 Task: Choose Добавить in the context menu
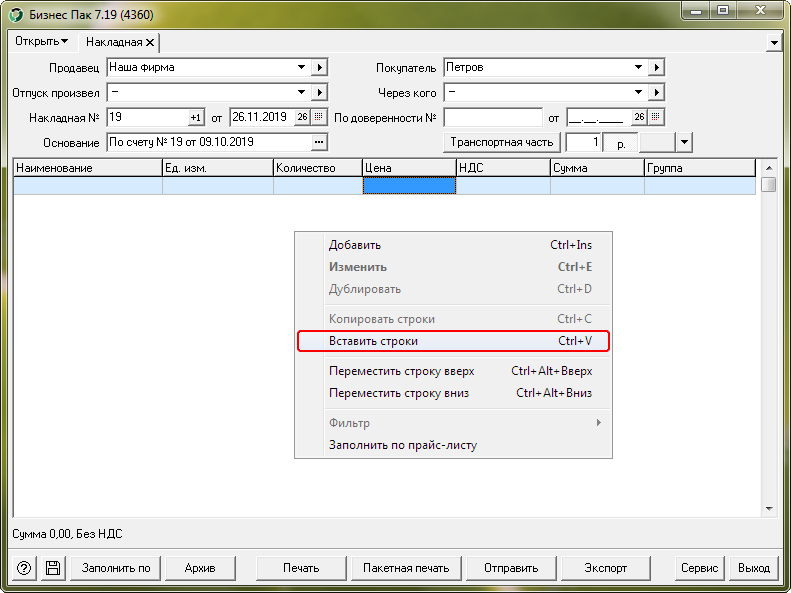355,245
